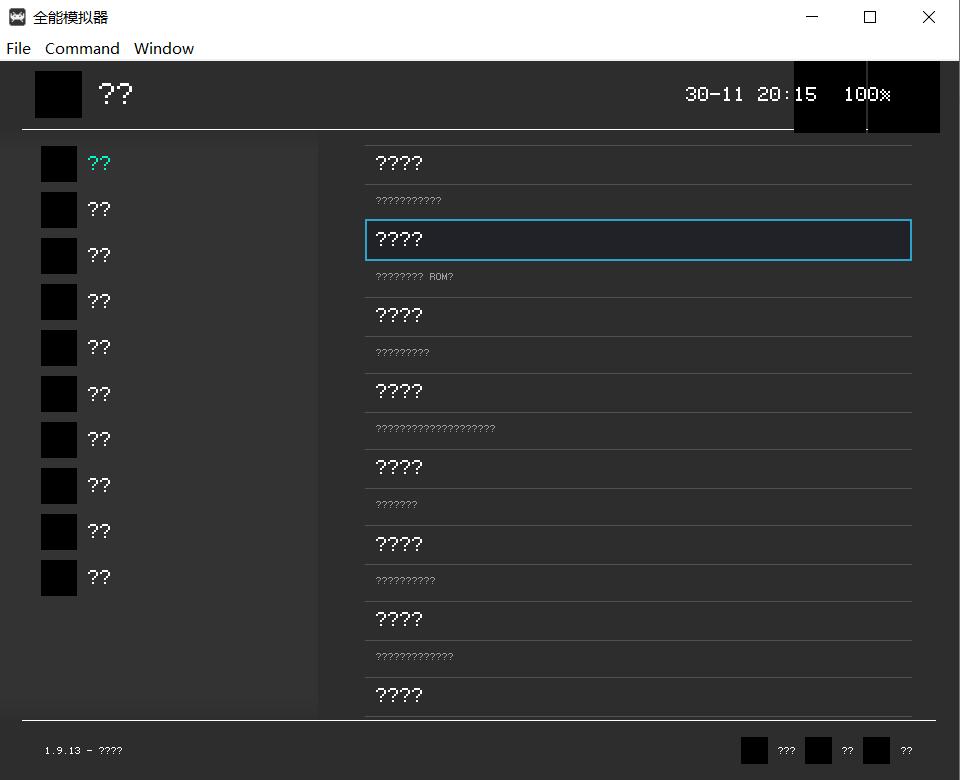Minimize the 全能模拟器 window
The image size is (960, 780).
812,17
